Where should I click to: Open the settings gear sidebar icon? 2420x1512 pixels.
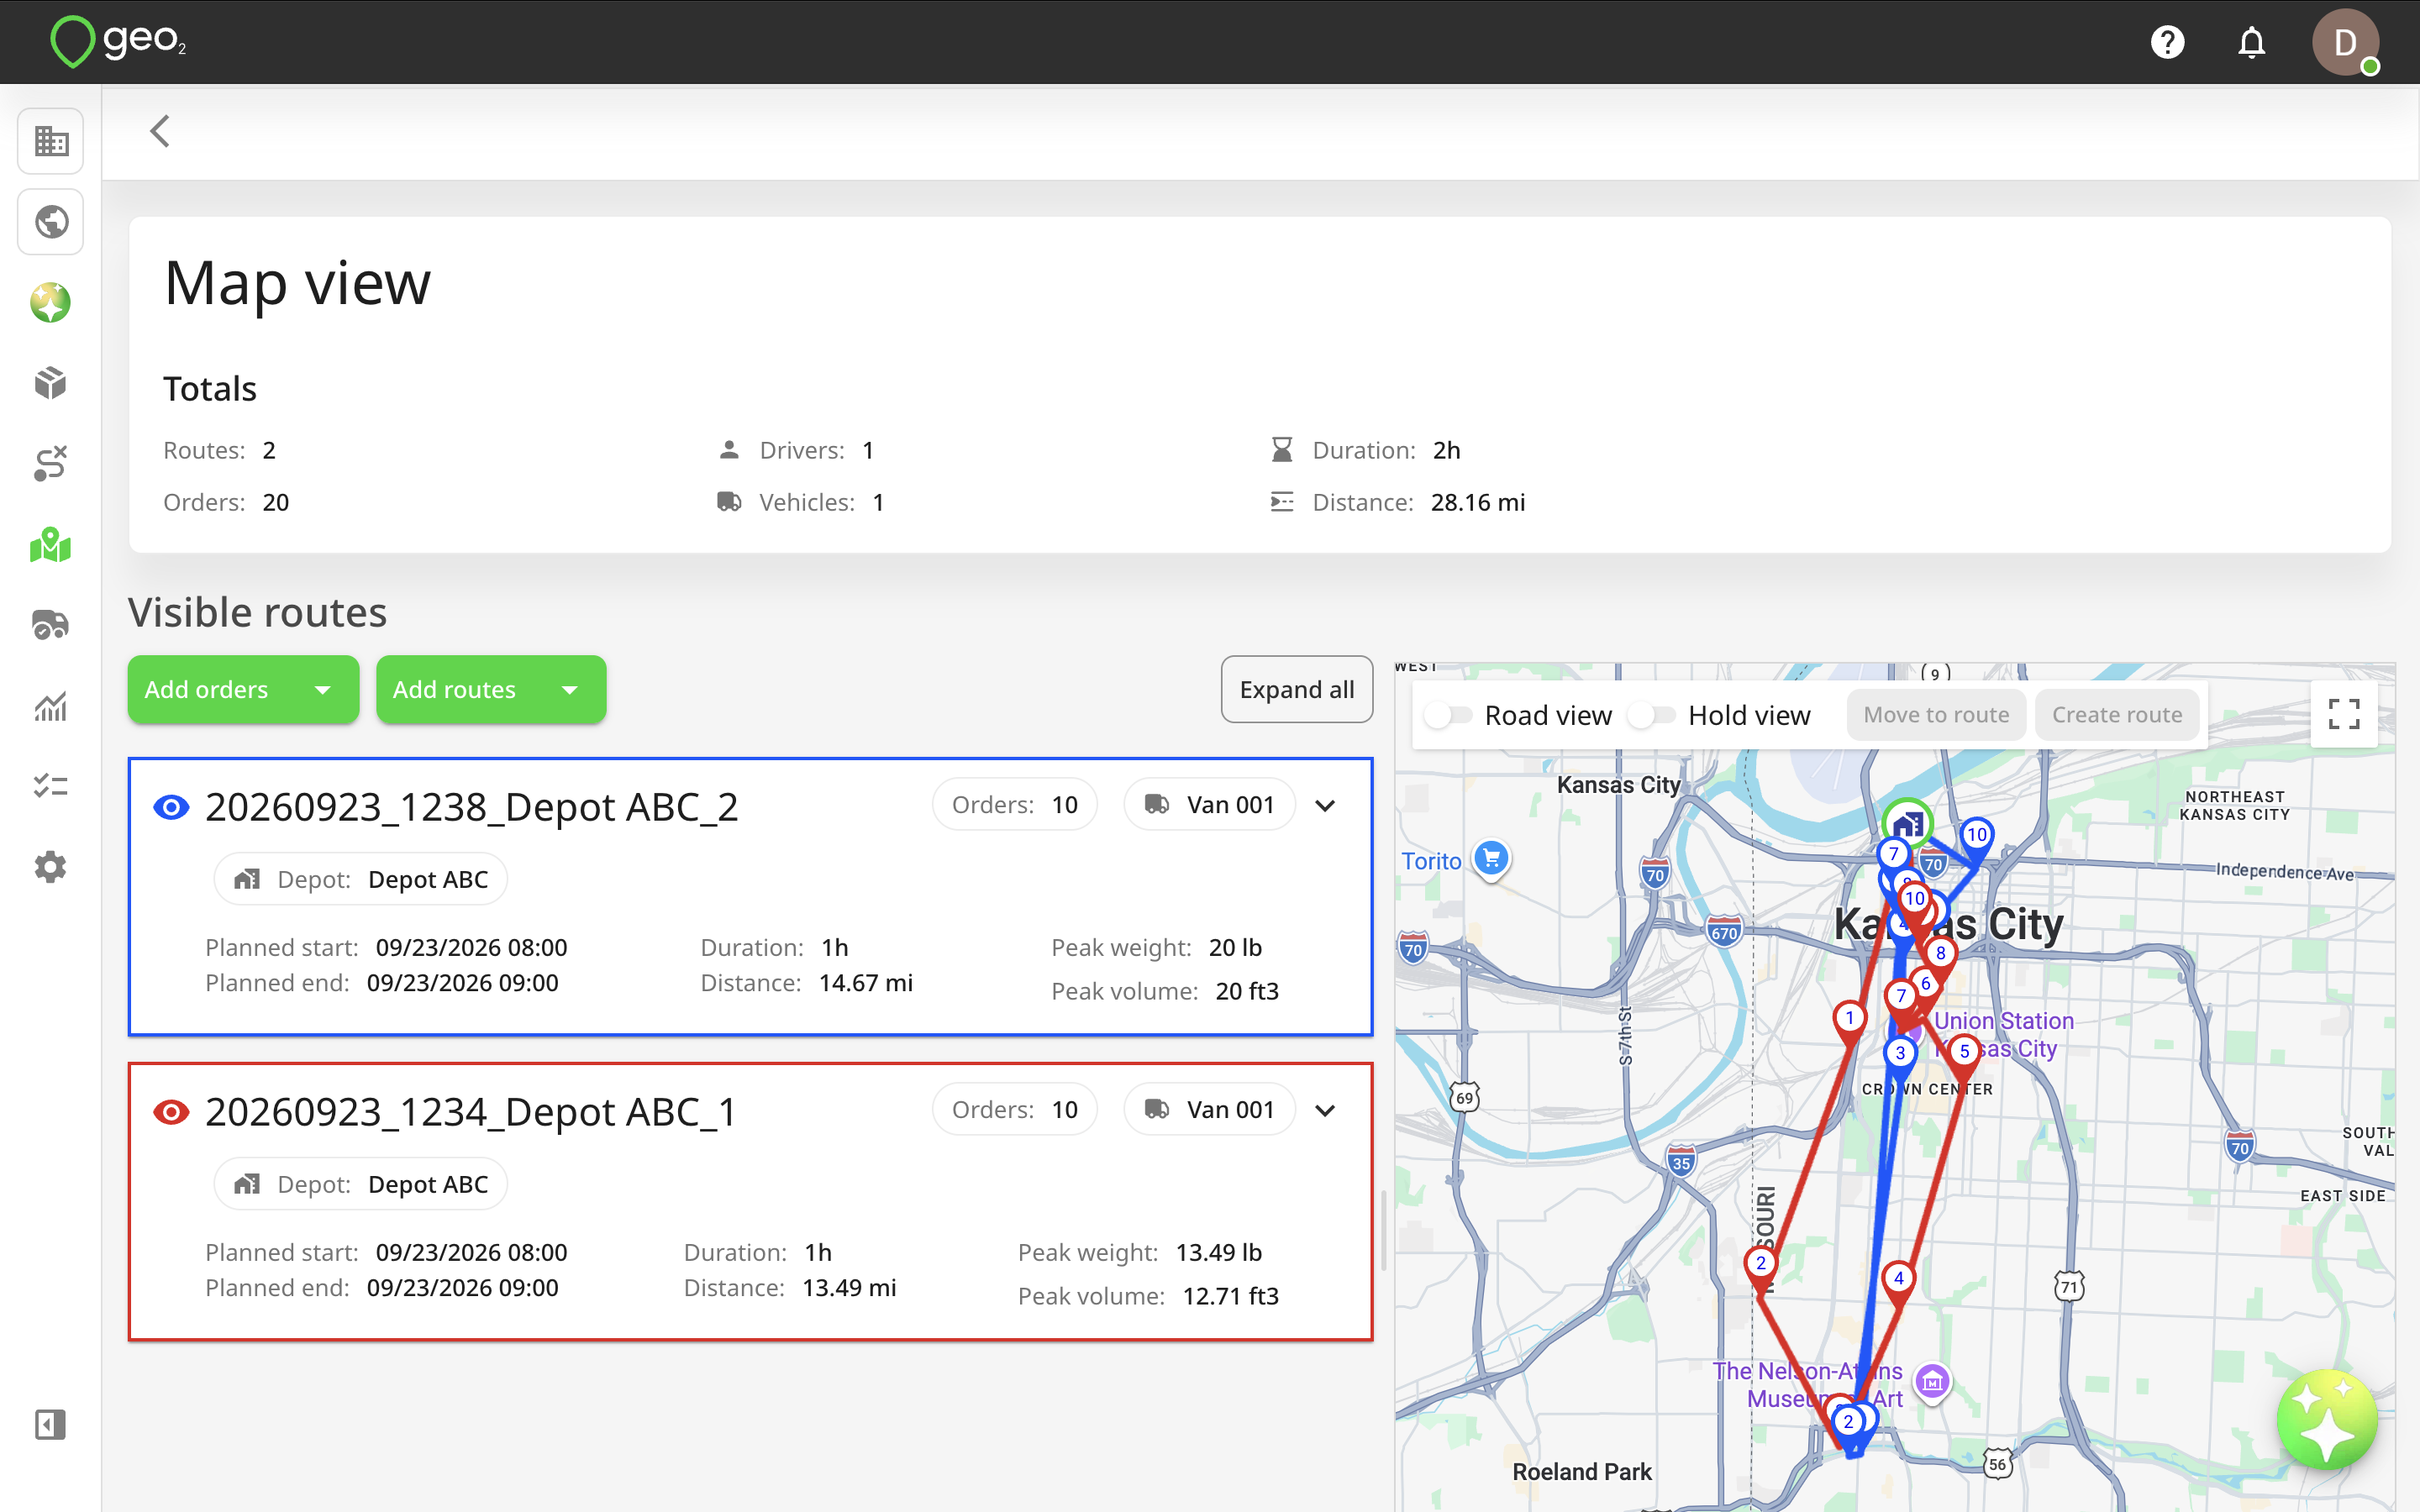point(51,867)
